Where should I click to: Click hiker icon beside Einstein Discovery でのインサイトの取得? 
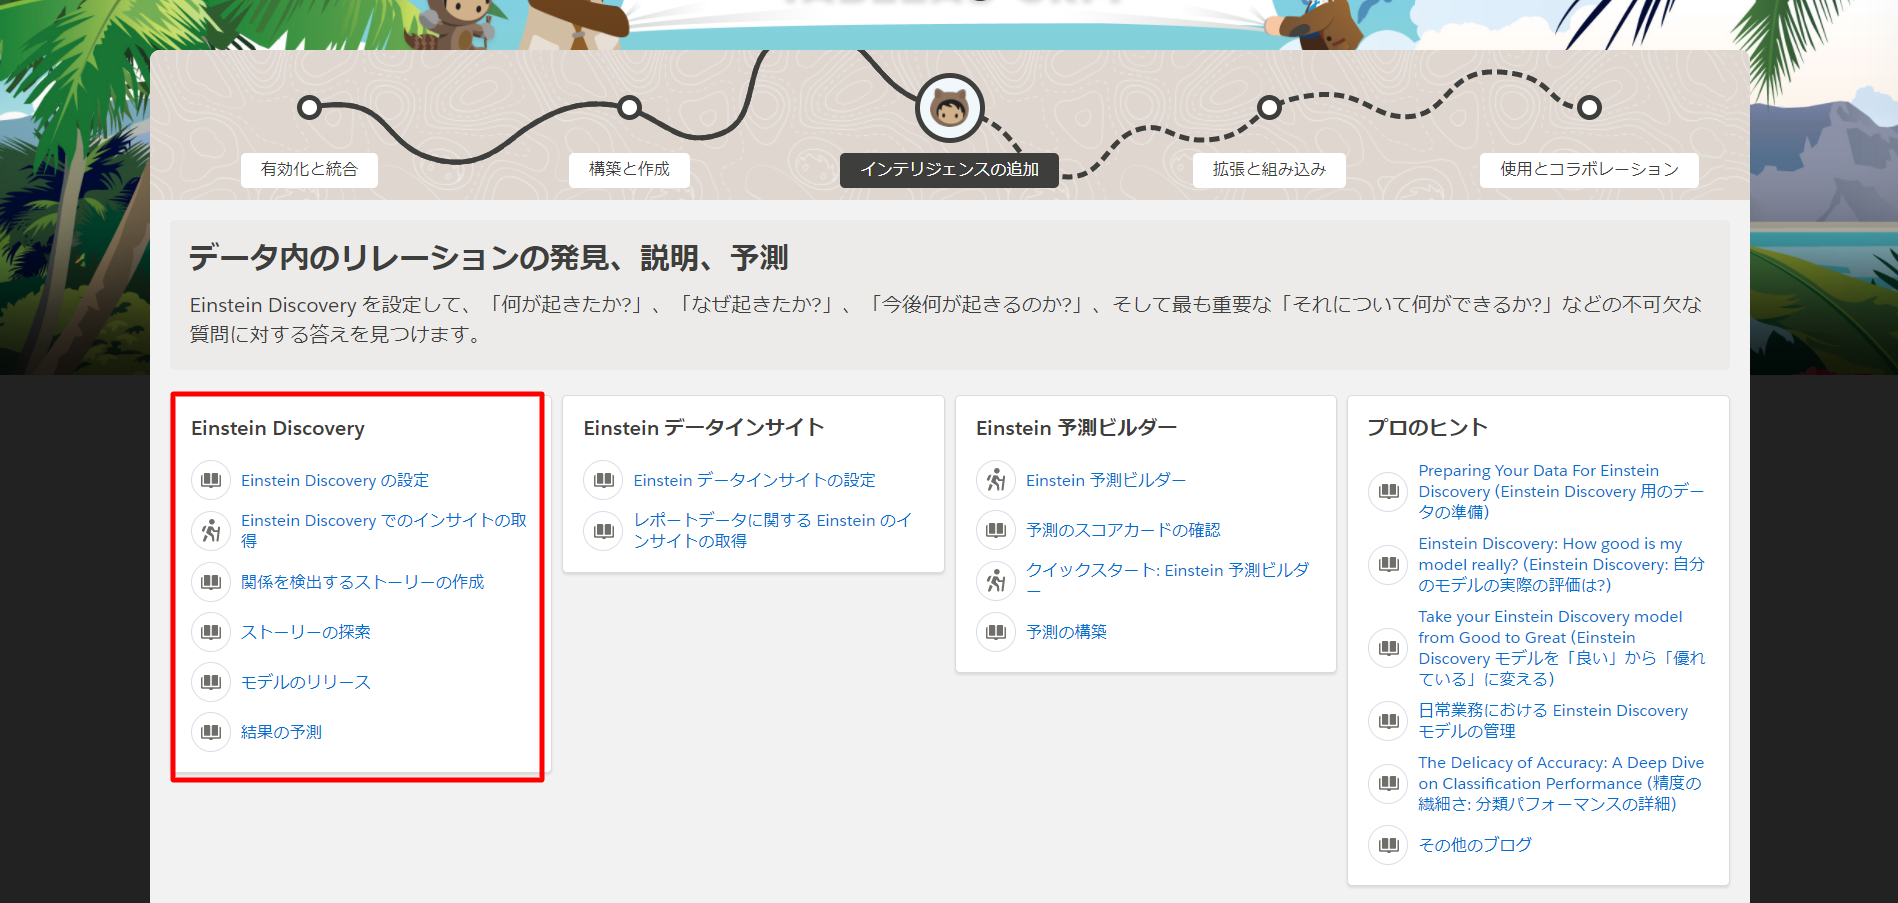coord(211,530)
